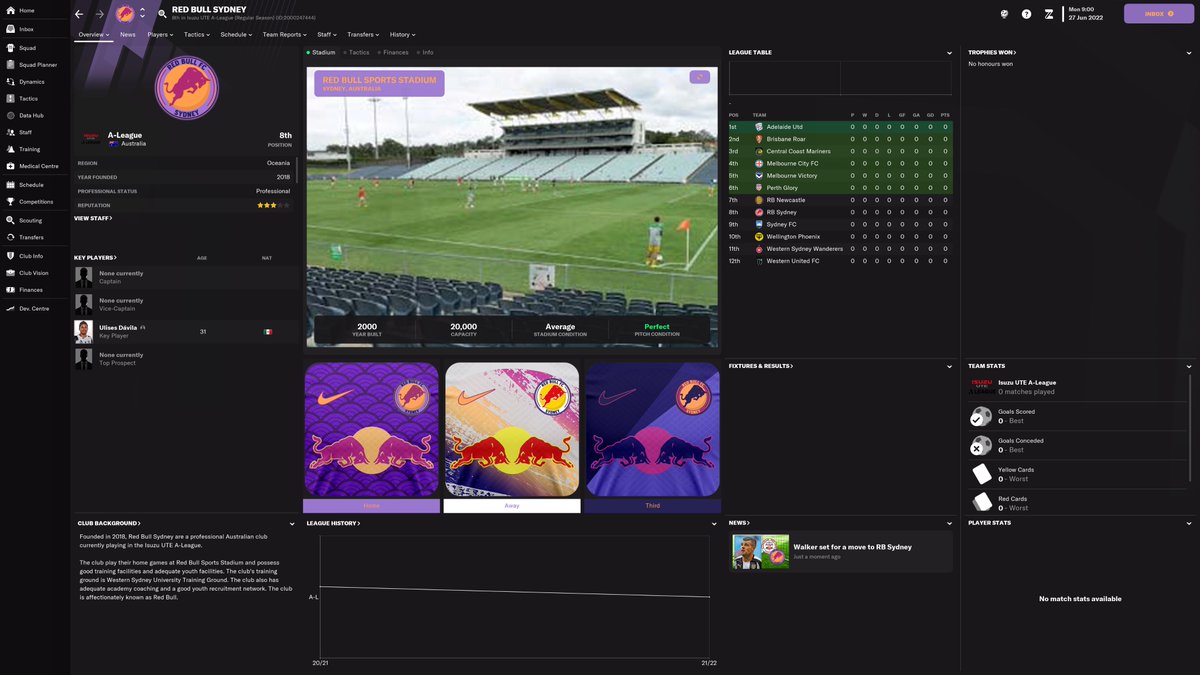Expand the Team Stats panel chevron
Image resolution: width=1200 pixels, height=675 pixels.
(1190, 366)
